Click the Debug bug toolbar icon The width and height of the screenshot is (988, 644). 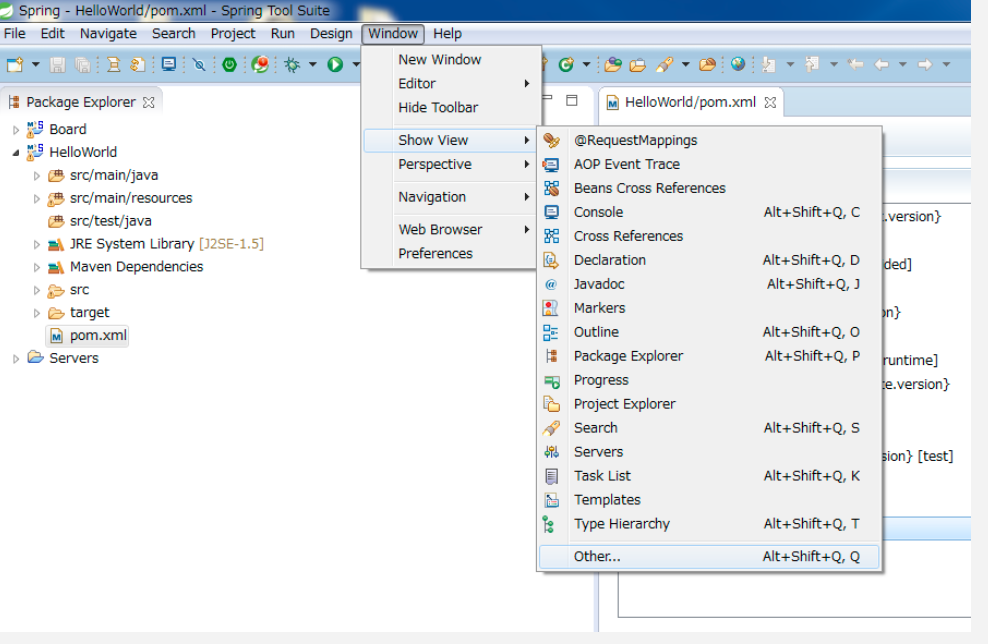click(x=292, y=64)
